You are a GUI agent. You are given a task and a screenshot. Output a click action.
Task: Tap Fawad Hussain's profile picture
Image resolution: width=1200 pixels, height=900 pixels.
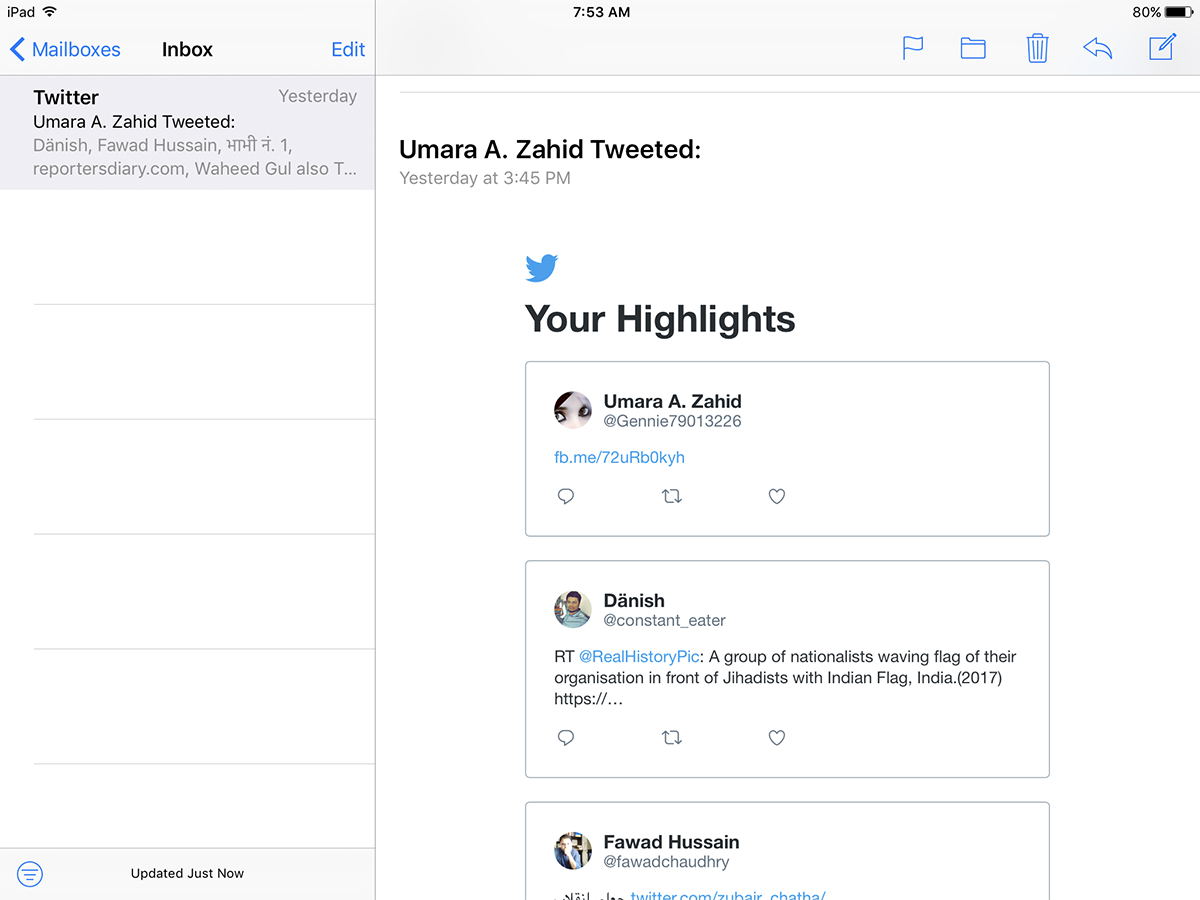coord(573,850)
